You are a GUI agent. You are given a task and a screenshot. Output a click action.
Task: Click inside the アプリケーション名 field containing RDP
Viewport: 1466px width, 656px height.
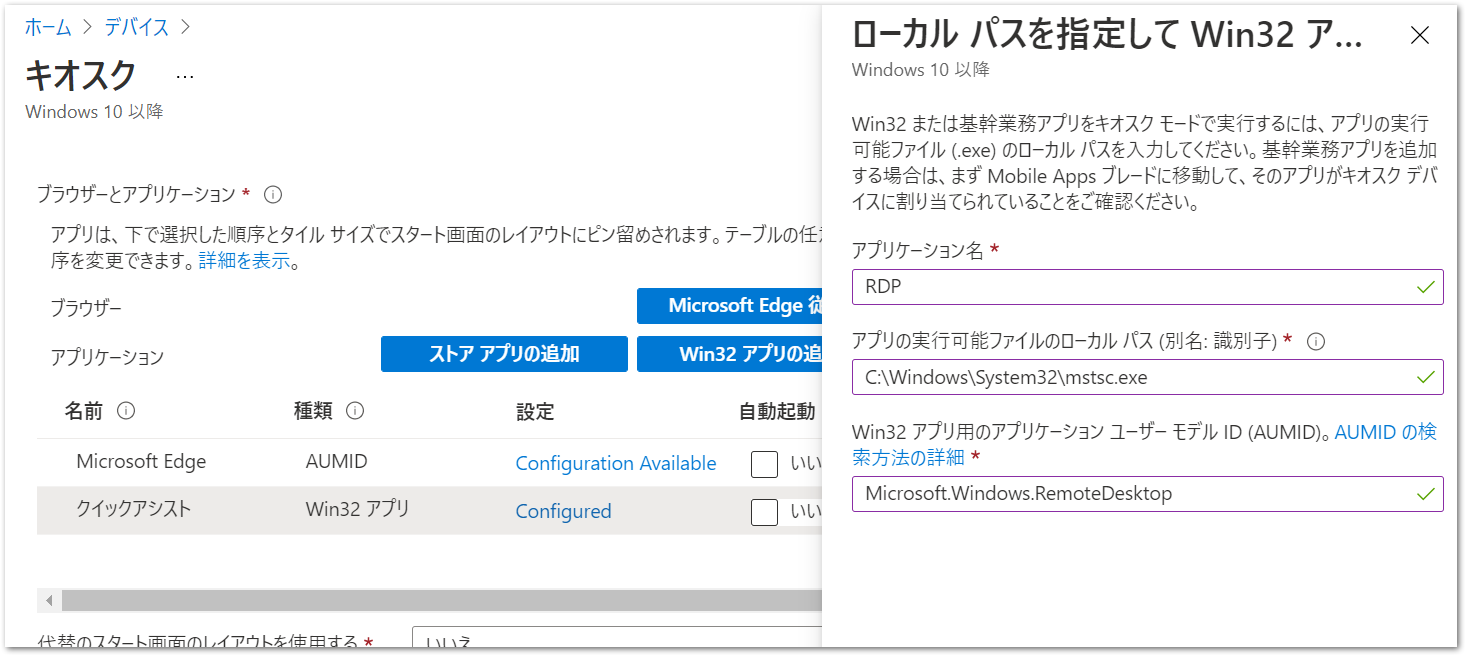coord(1100,286)
